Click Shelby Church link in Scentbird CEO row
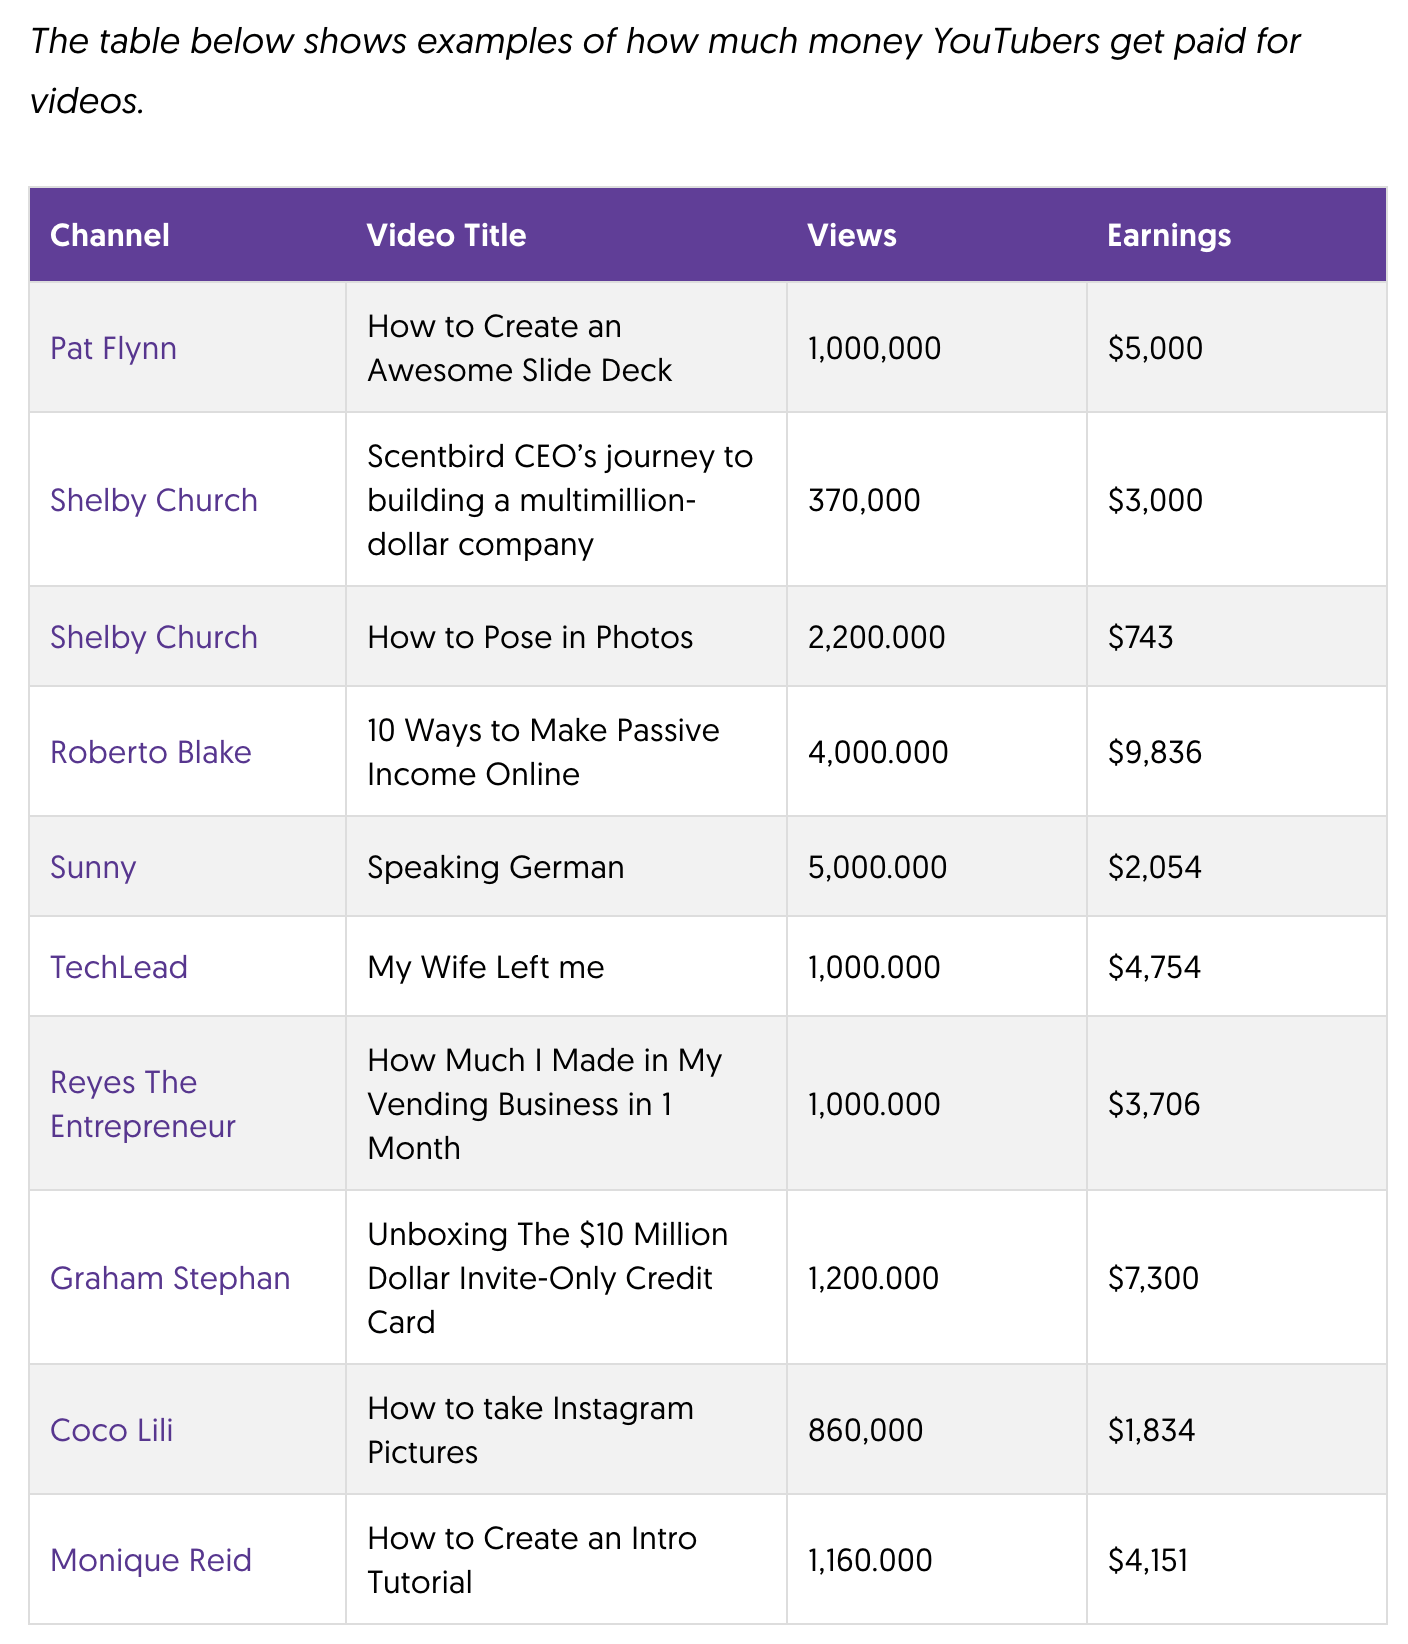 tap(154, 500)
